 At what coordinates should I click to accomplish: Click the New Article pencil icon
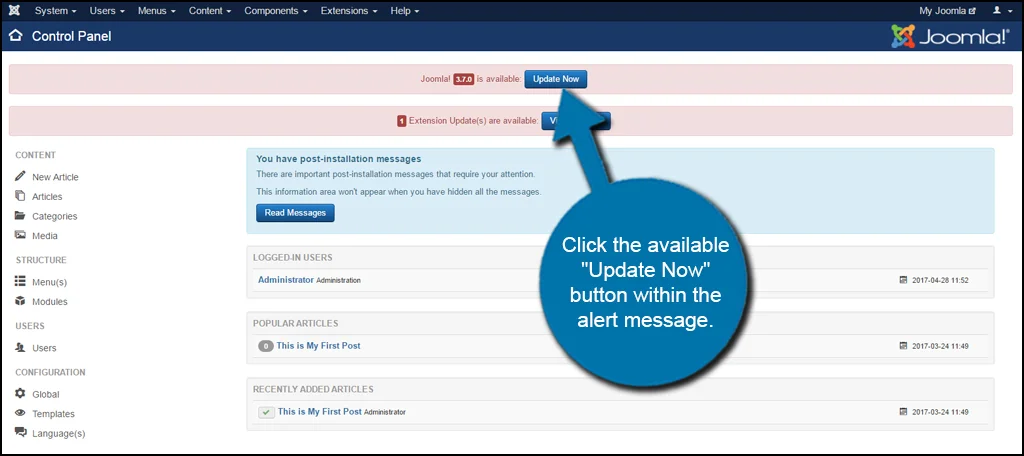click(20, 176)
